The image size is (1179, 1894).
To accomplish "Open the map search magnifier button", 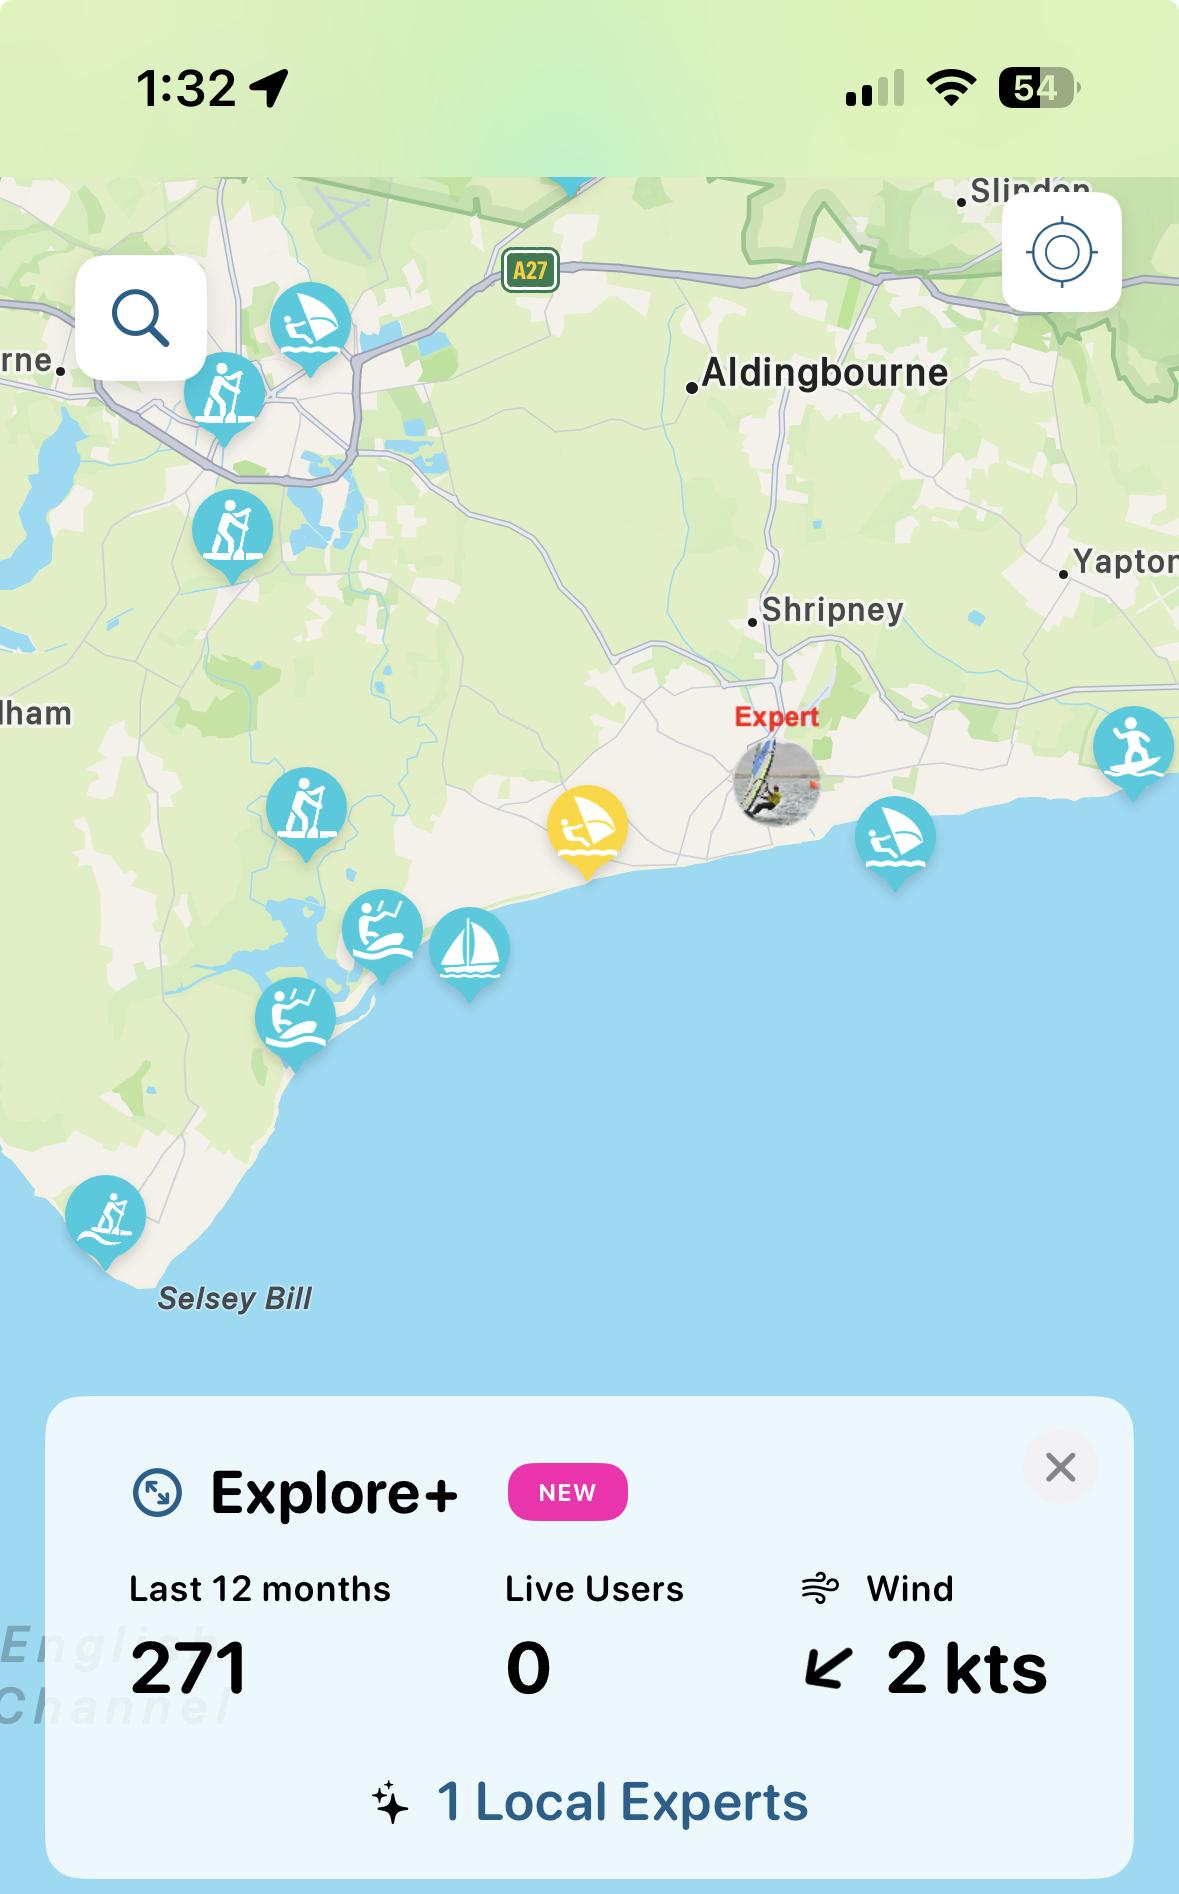I will [141, 318].
